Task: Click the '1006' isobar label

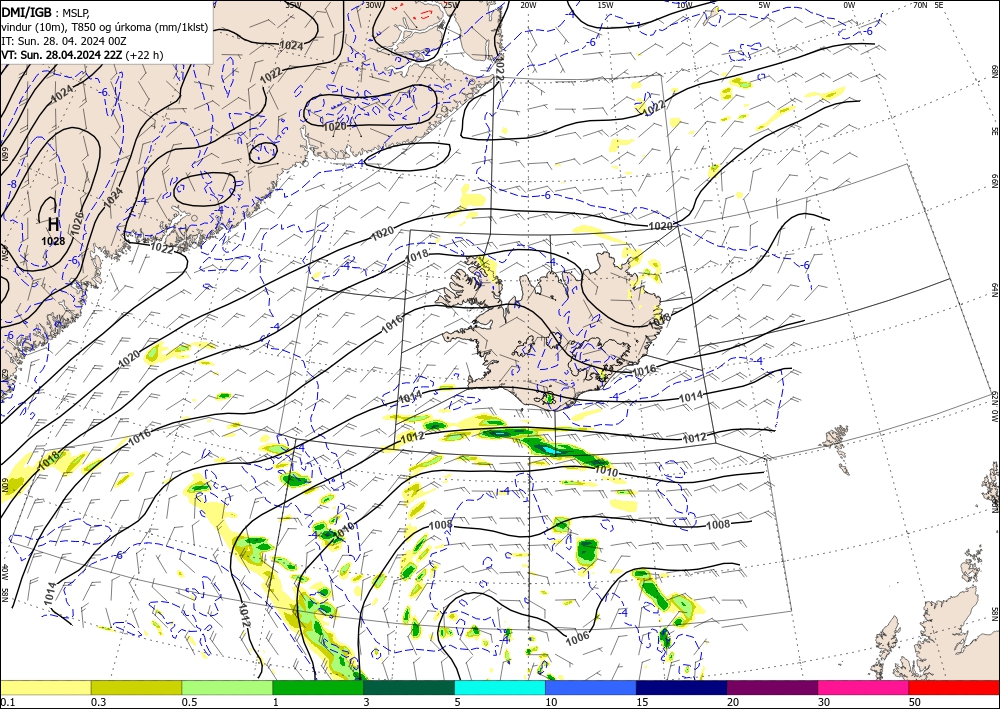Action: coord(577,637)
